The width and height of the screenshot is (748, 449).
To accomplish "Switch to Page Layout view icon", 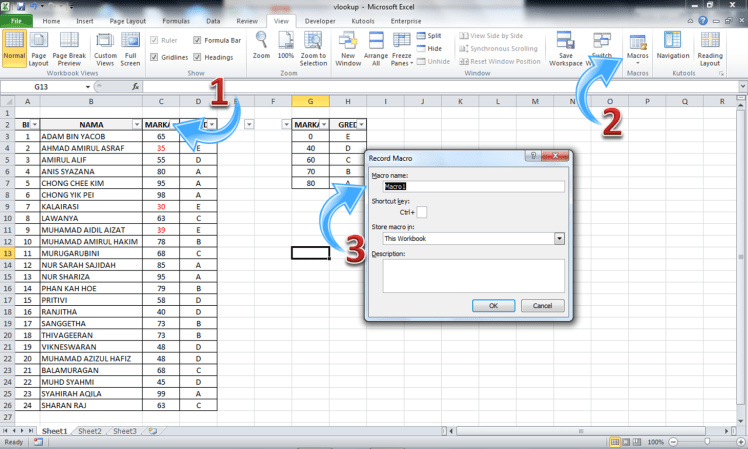I will tap(39, 45).
